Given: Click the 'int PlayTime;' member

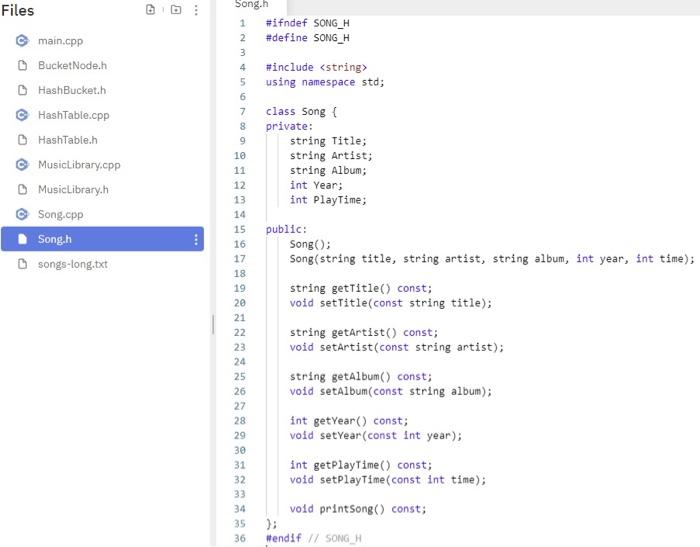Looking at the screenshot, I should [x=328, y=200].
